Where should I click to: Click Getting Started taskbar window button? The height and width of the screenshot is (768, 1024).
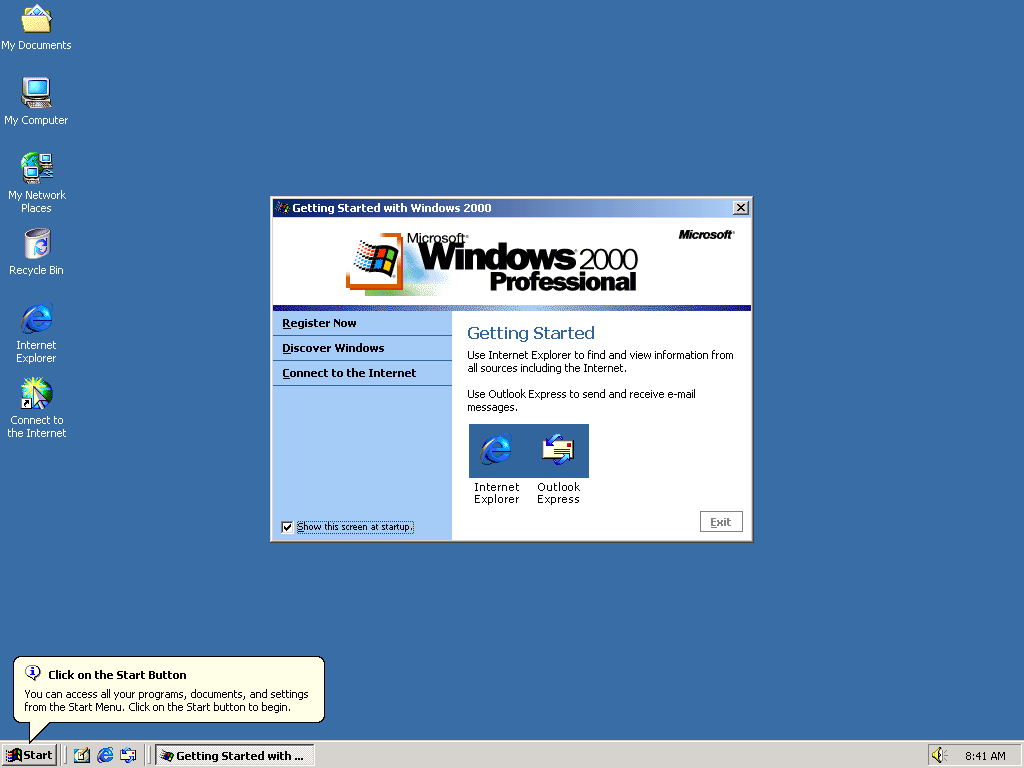pyautogui.click(x=235, y=755)
